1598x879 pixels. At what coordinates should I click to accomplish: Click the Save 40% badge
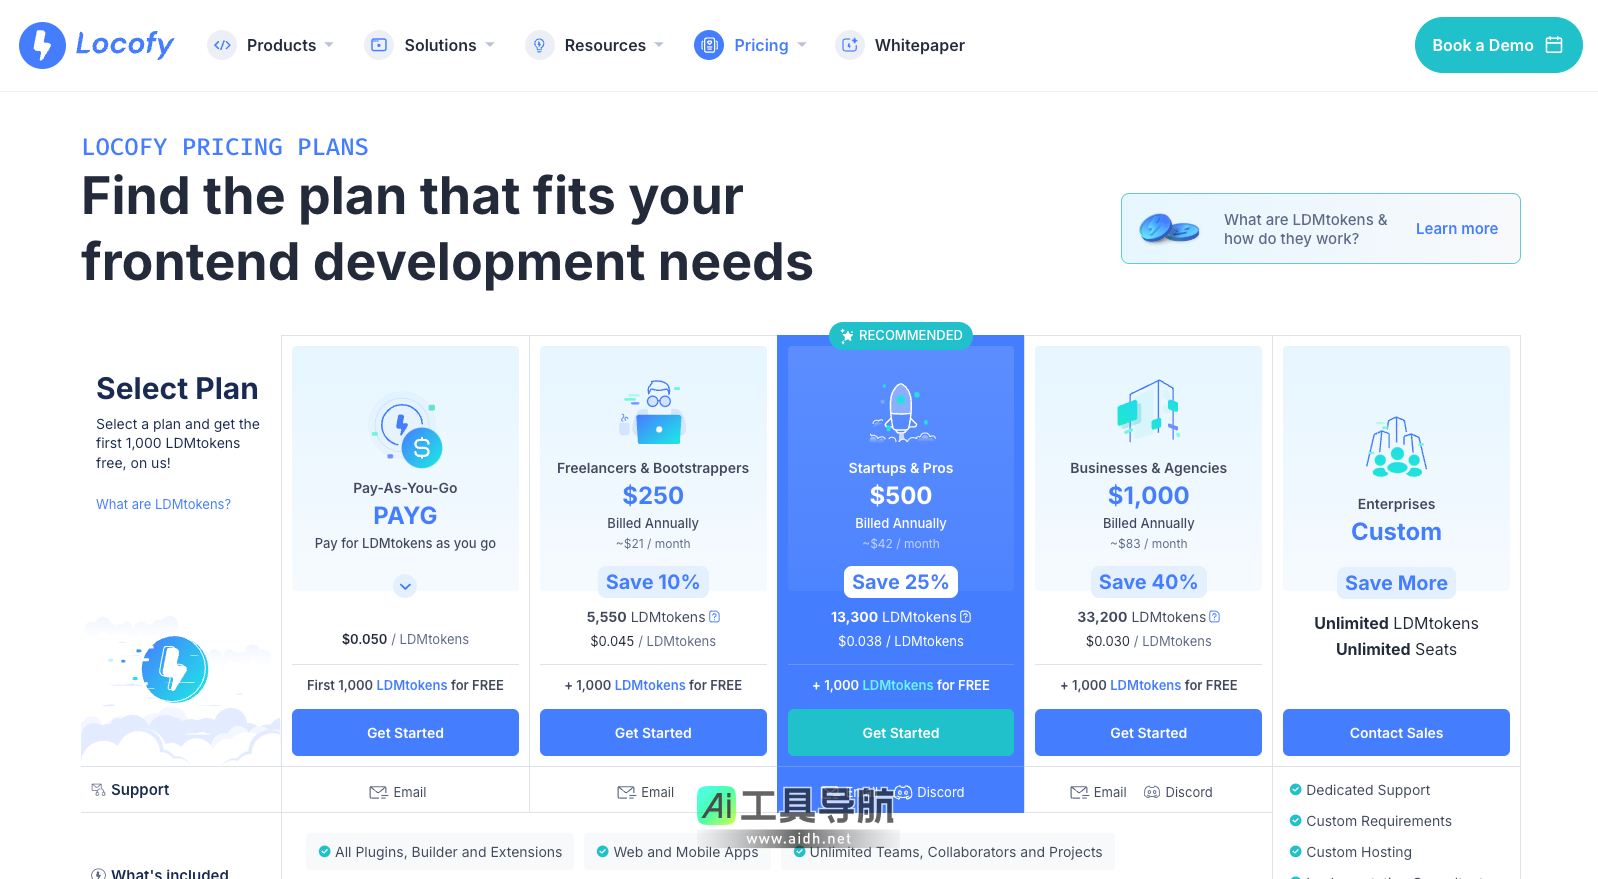(x=1148, y=582)
